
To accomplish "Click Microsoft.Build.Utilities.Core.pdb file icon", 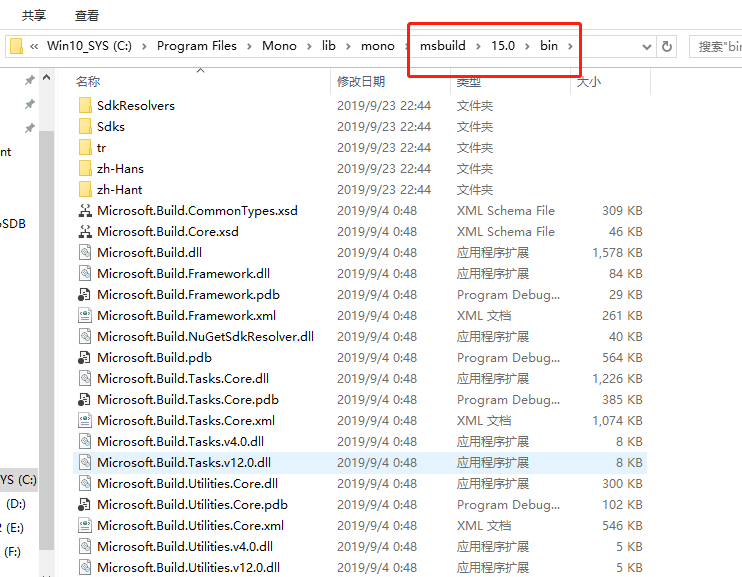I will tap(84, 505).
